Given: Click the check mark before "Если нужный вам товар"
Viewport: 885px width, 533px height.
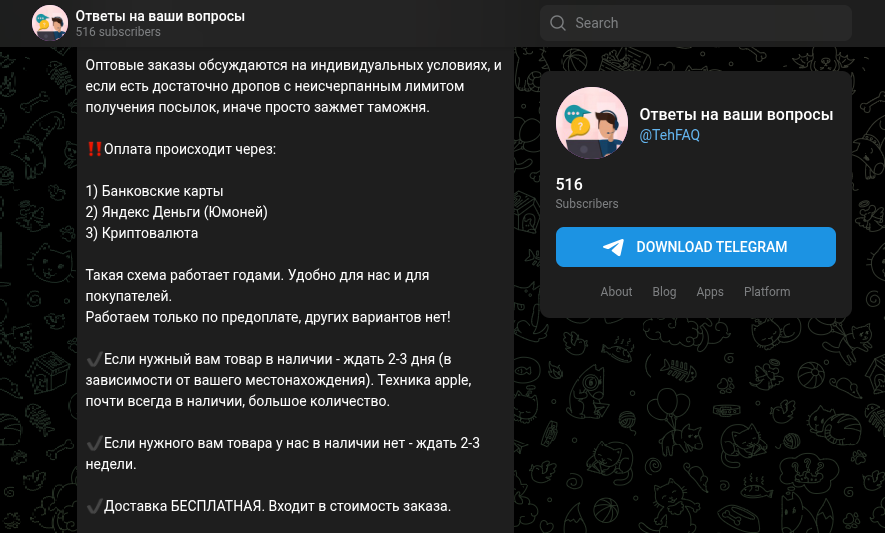Looking at the screenshot, I should pos(94,359).
